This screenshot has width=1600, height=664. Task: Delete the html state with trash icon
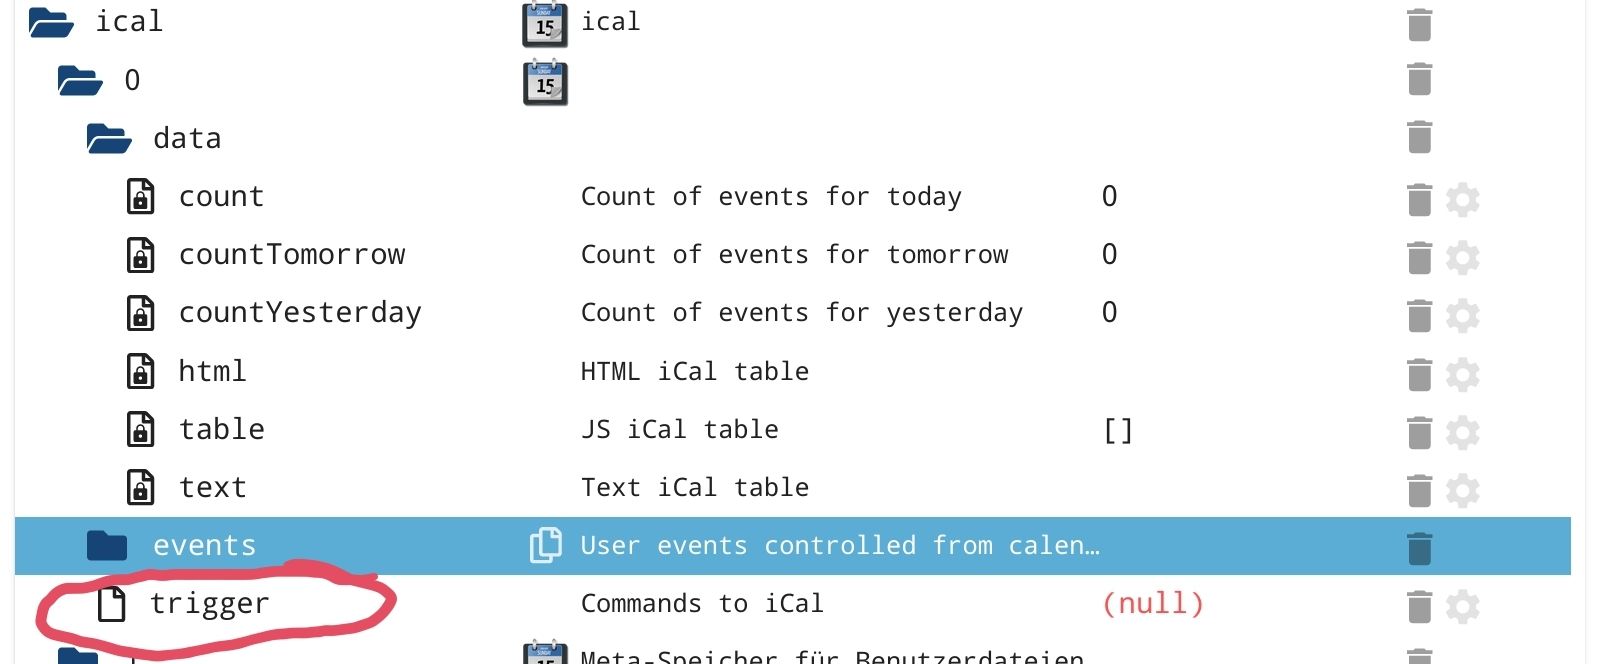pos(1419,374)
